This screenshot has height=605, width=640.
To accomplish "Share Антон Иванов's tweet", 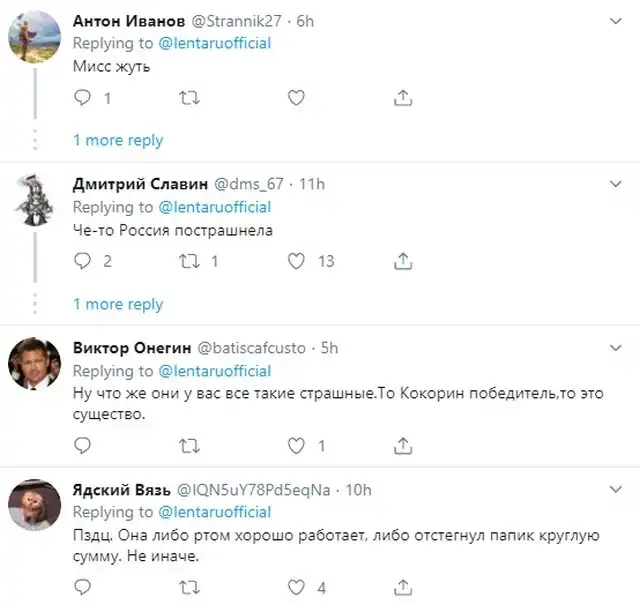I will click(x=403, y=98).
